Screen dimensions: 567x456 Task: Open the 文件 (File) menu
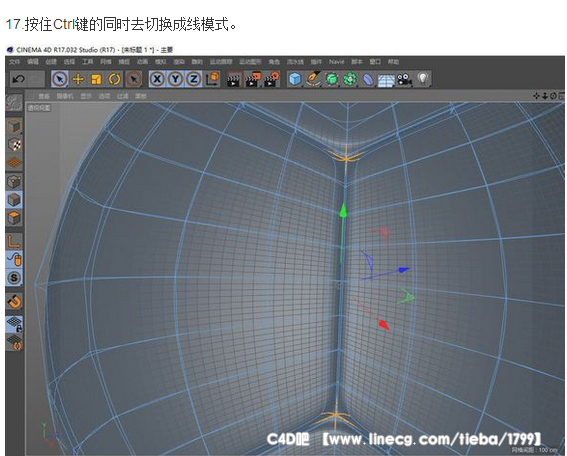(14, 62)
